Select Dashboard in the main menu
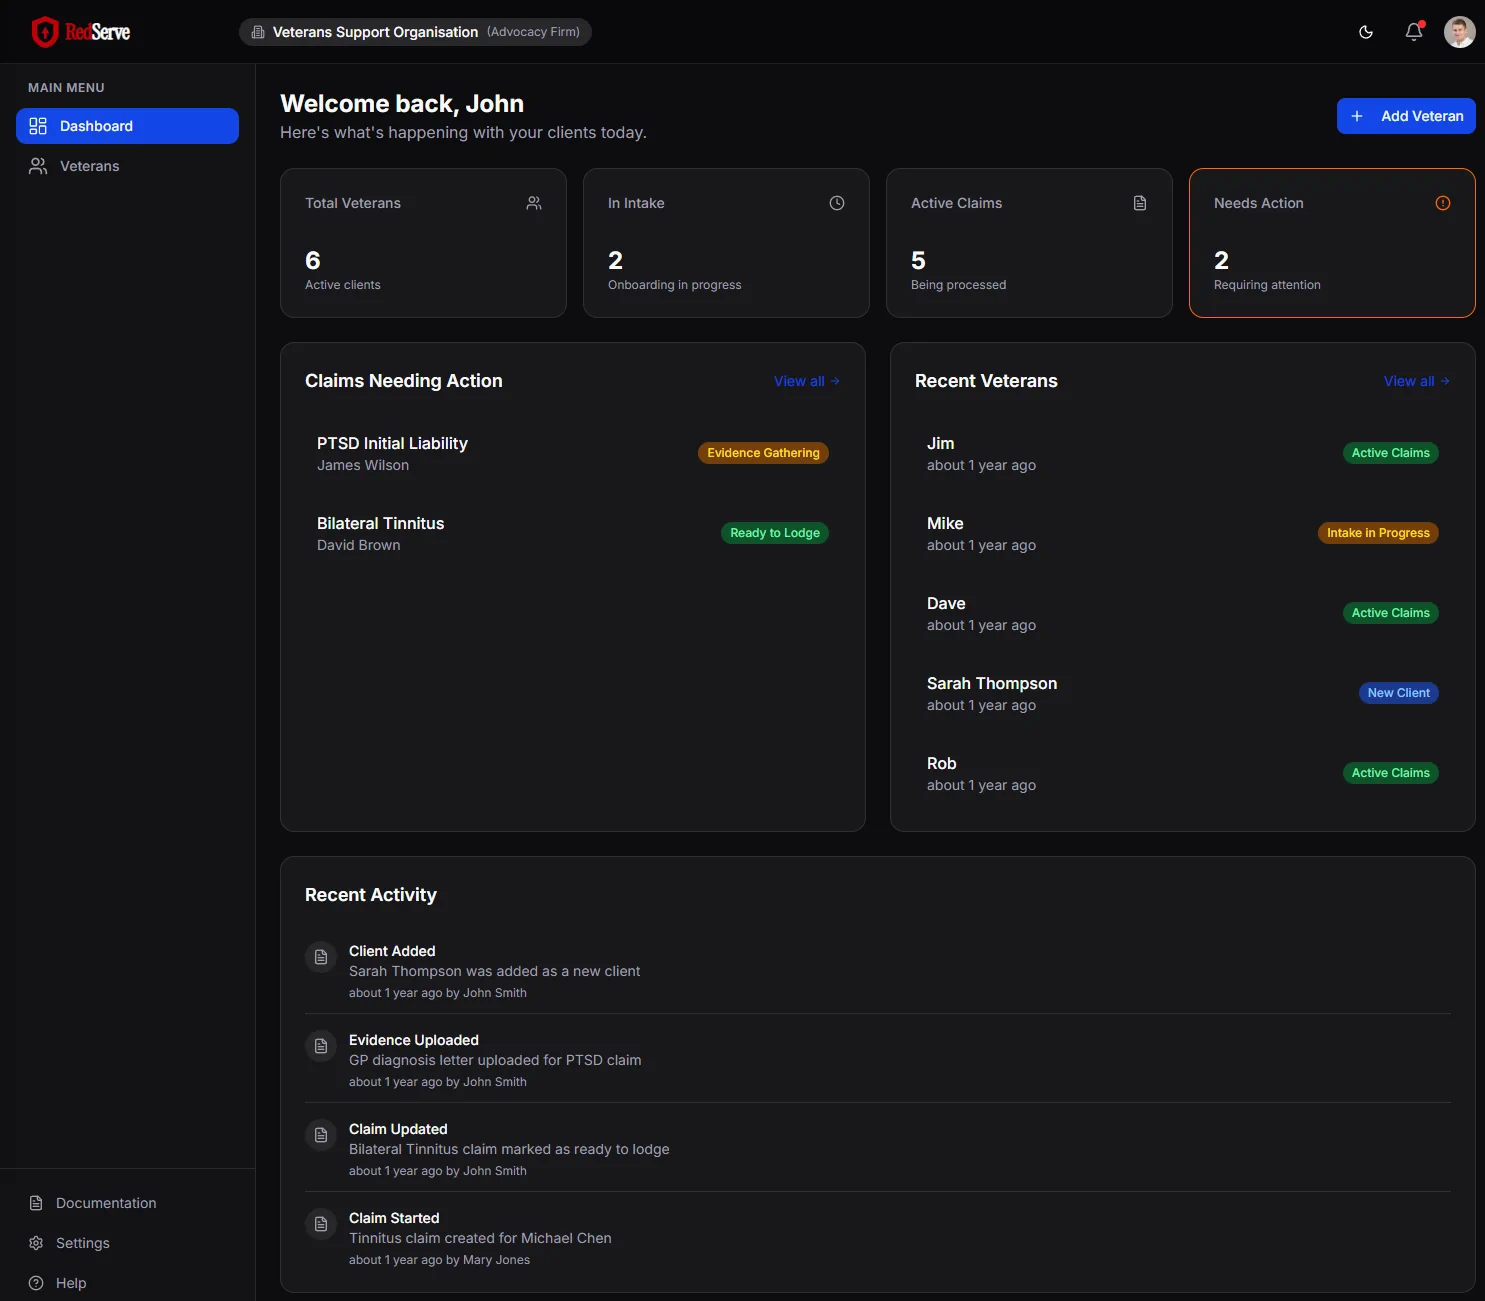 point(127,126)
